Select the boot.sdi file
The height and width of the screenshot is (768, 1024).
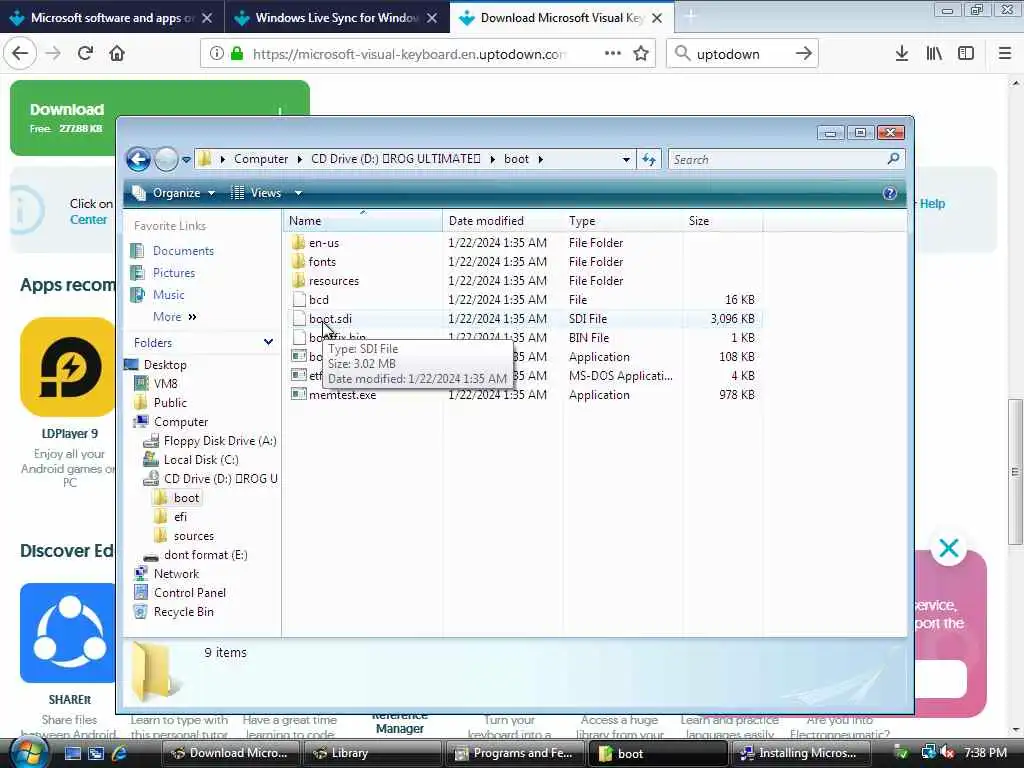330,319
